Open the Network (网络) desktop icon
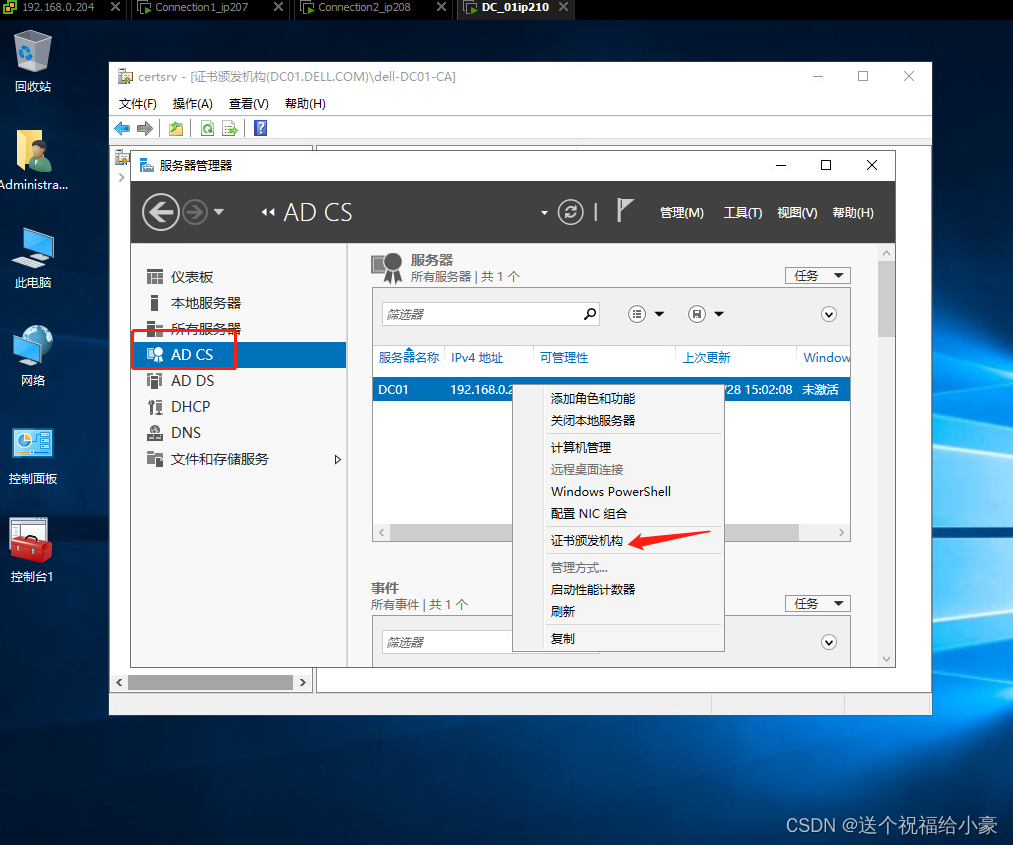 click(32, 356)
